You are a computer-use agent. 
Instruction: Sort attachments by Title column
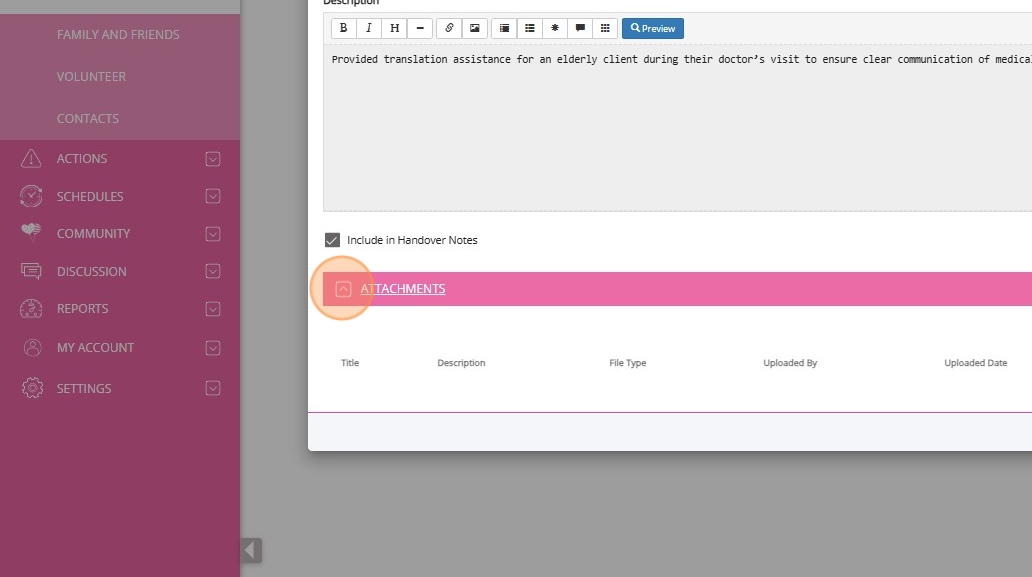pyautogui.click(x=350, y=363)
